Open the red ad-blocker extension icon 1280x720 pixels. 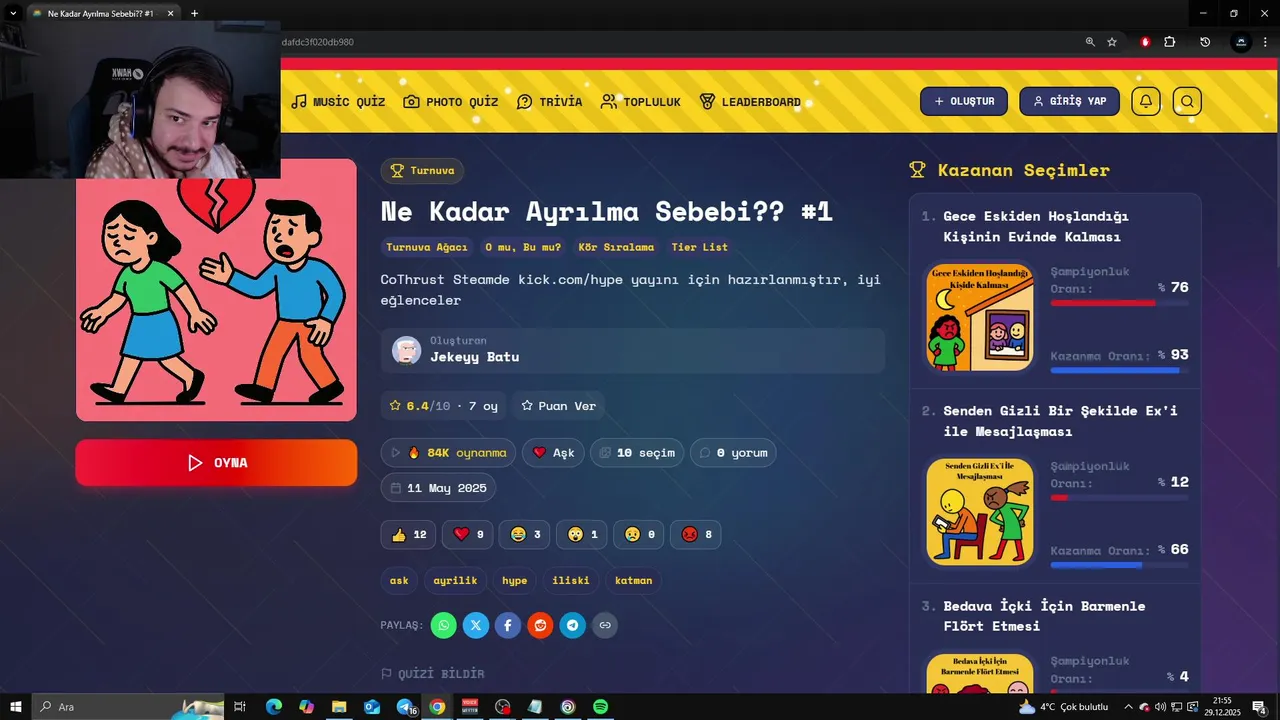(1145, 42)
